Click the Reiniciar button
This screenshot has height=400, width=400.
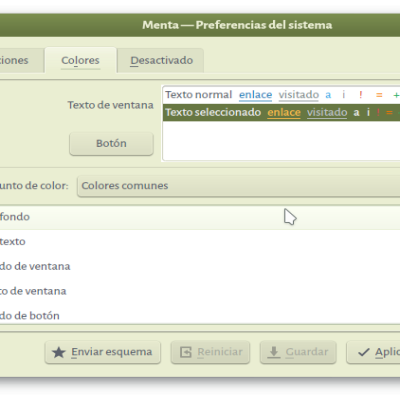(210, 352)
